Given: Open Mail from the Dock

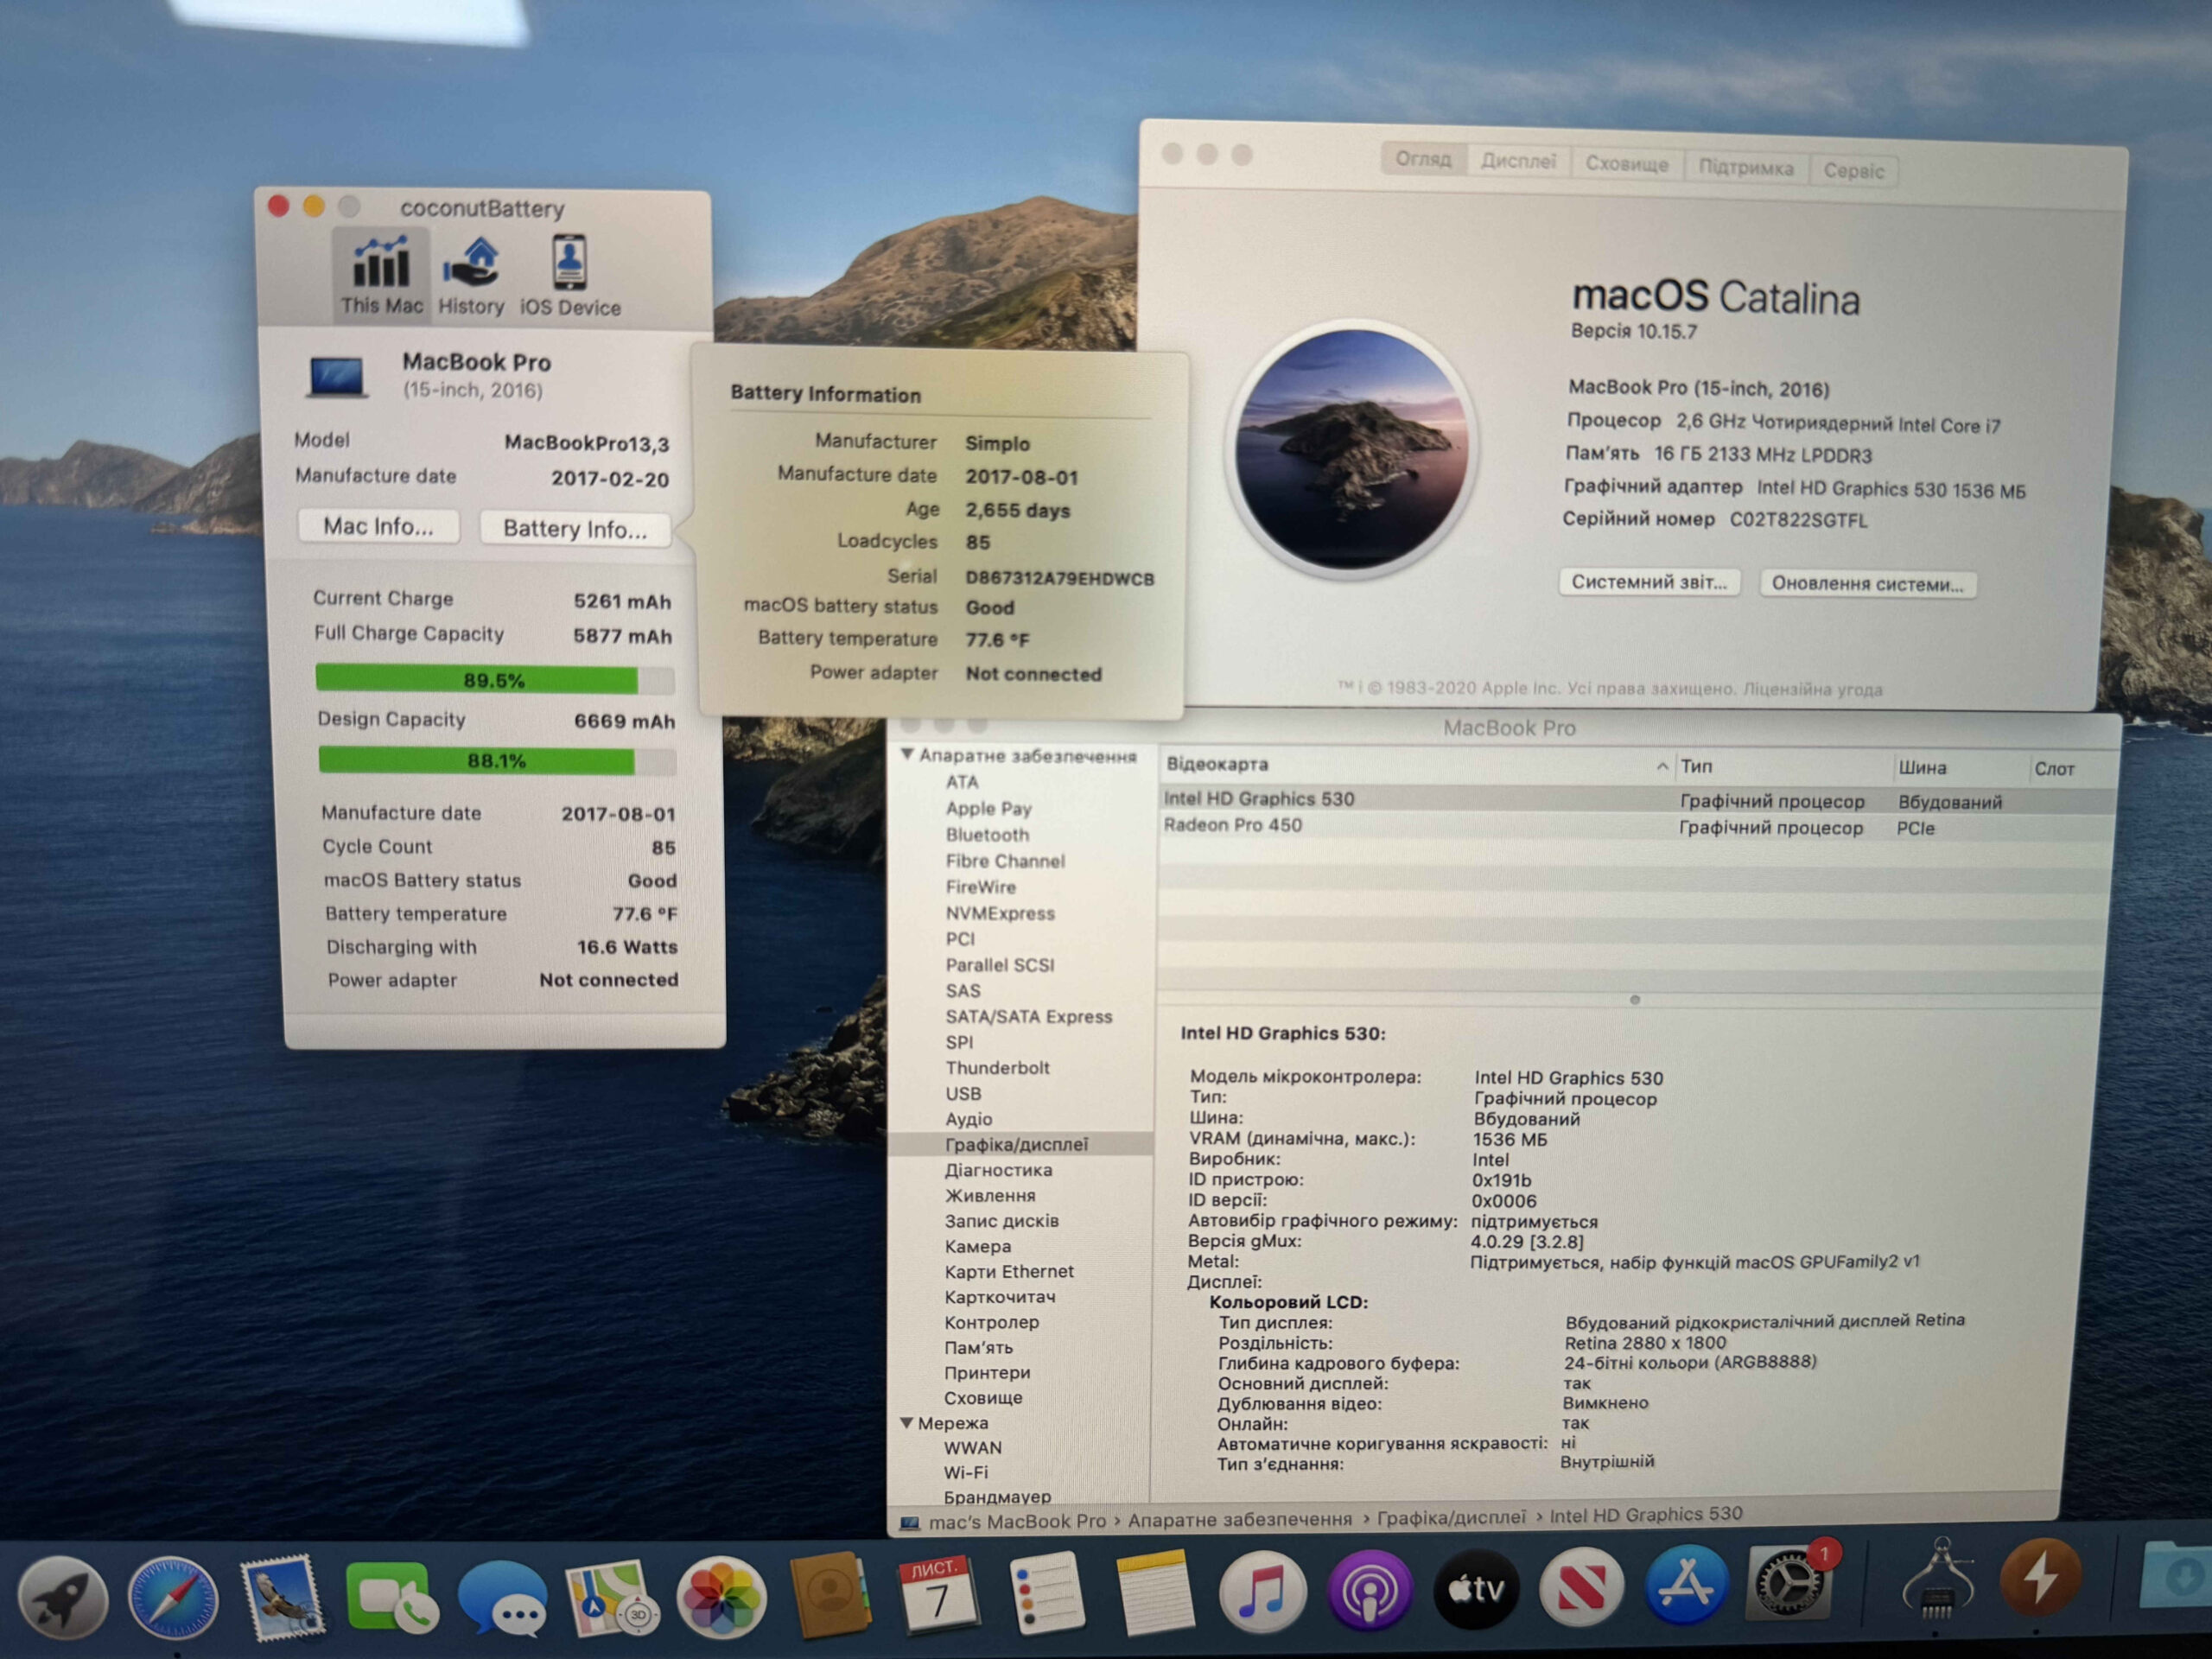Looking at the screenshot, I should tap(283, 1597).
